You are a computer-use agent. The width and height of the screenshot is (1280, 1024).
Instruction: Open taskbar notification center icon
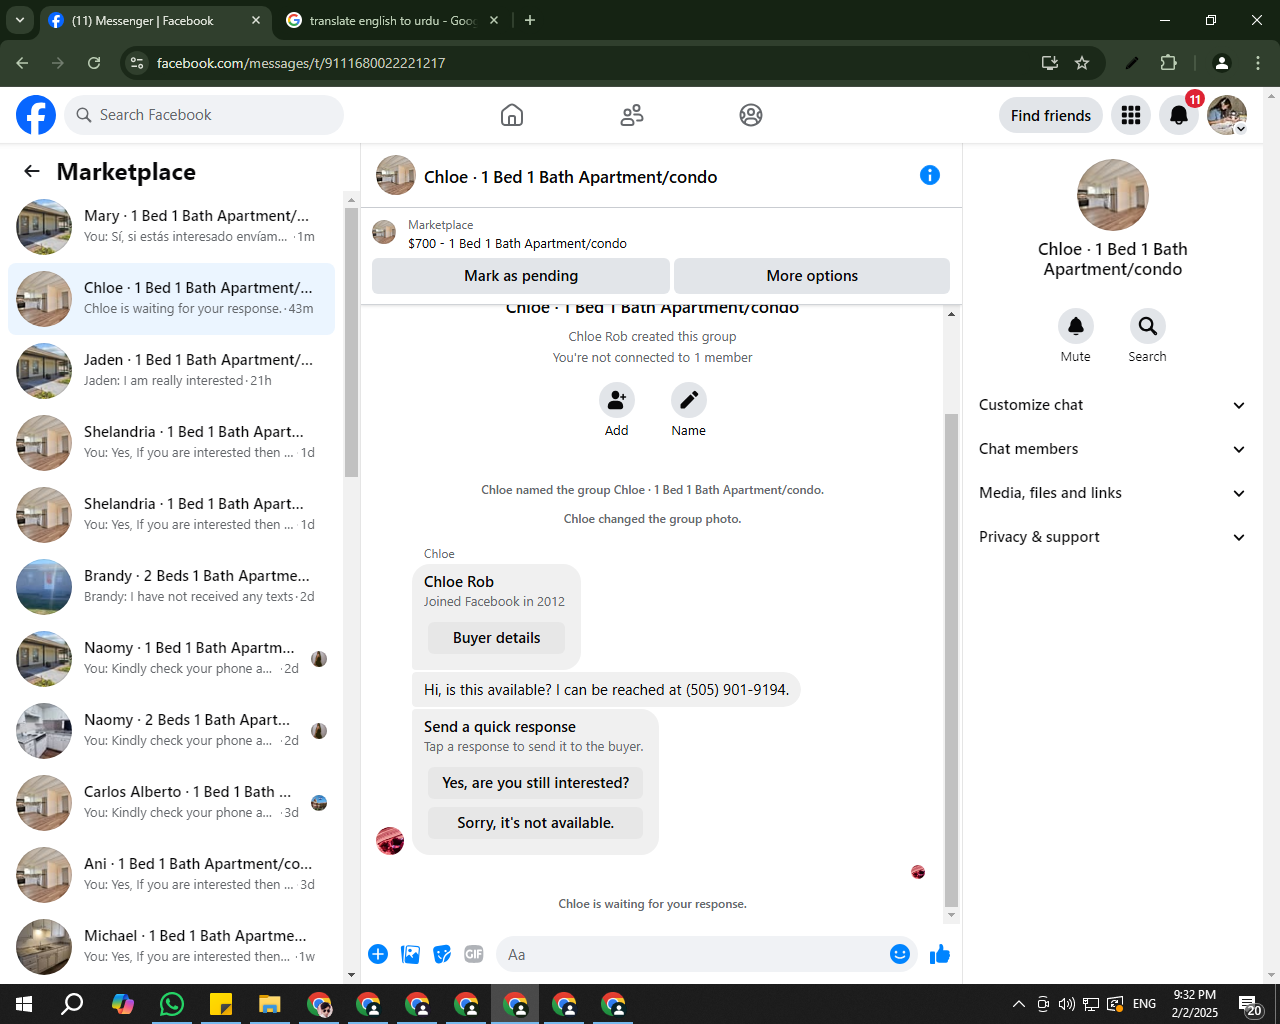[x=1251, y=1005]
